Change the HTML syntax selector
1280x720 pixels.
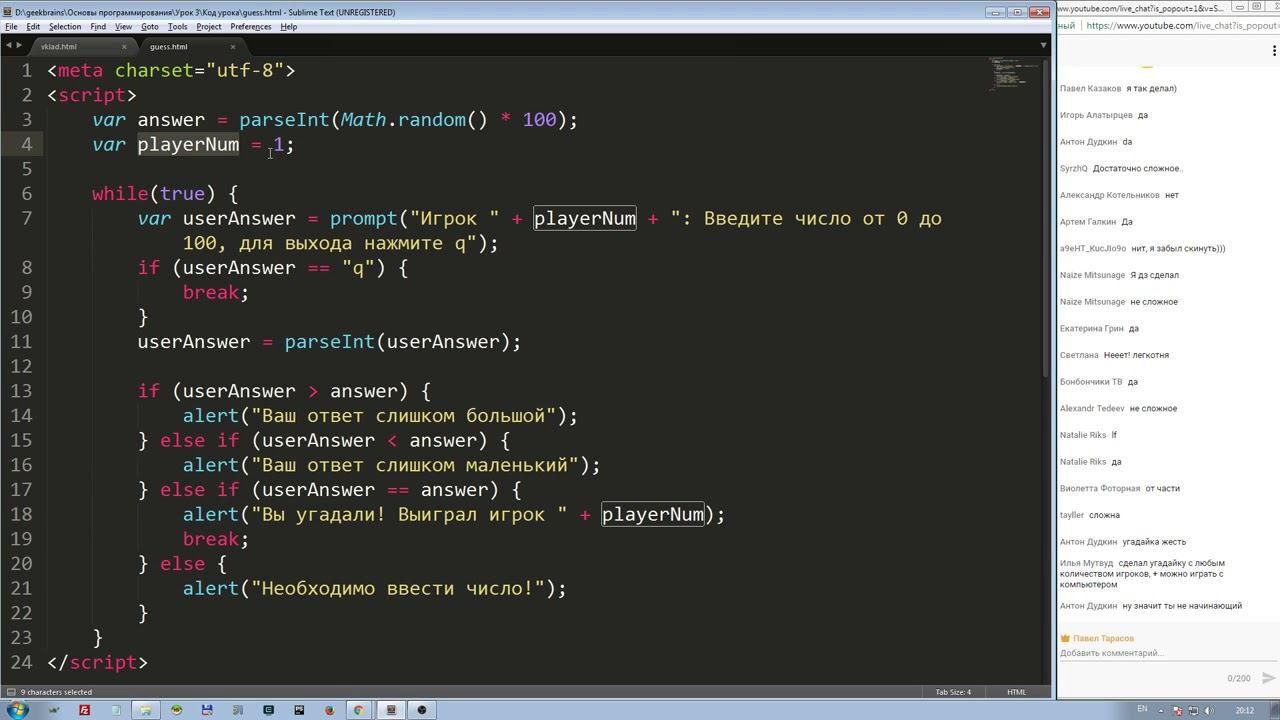point(1016,692)
